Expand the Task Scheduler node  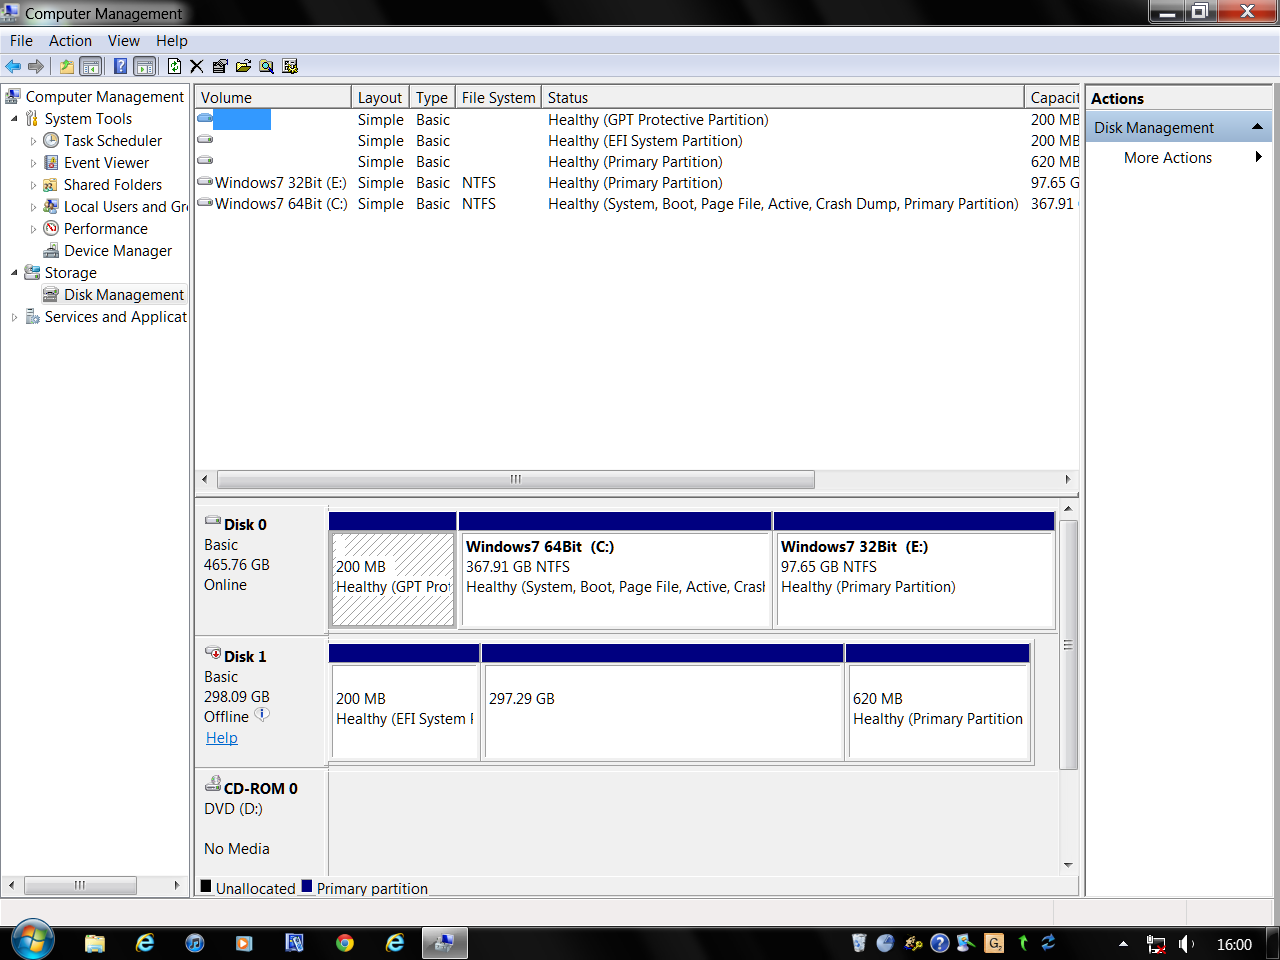pyautogui.click(x=33, y=141)
